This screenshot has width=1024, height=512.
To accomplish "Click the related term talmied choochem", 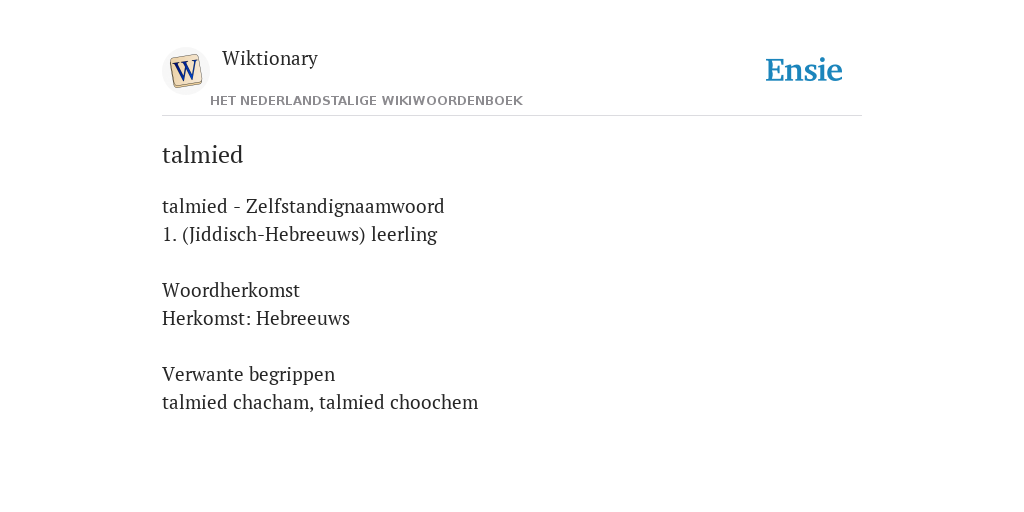I will click(x=398, y=402).
